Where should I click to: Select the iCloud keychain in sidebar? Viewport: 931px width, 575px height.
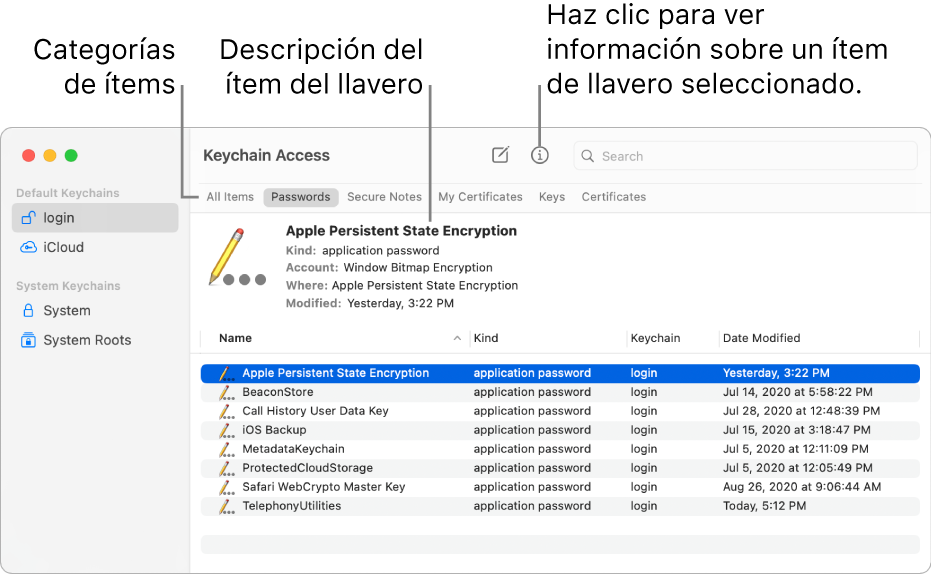[x=95, y=247]
